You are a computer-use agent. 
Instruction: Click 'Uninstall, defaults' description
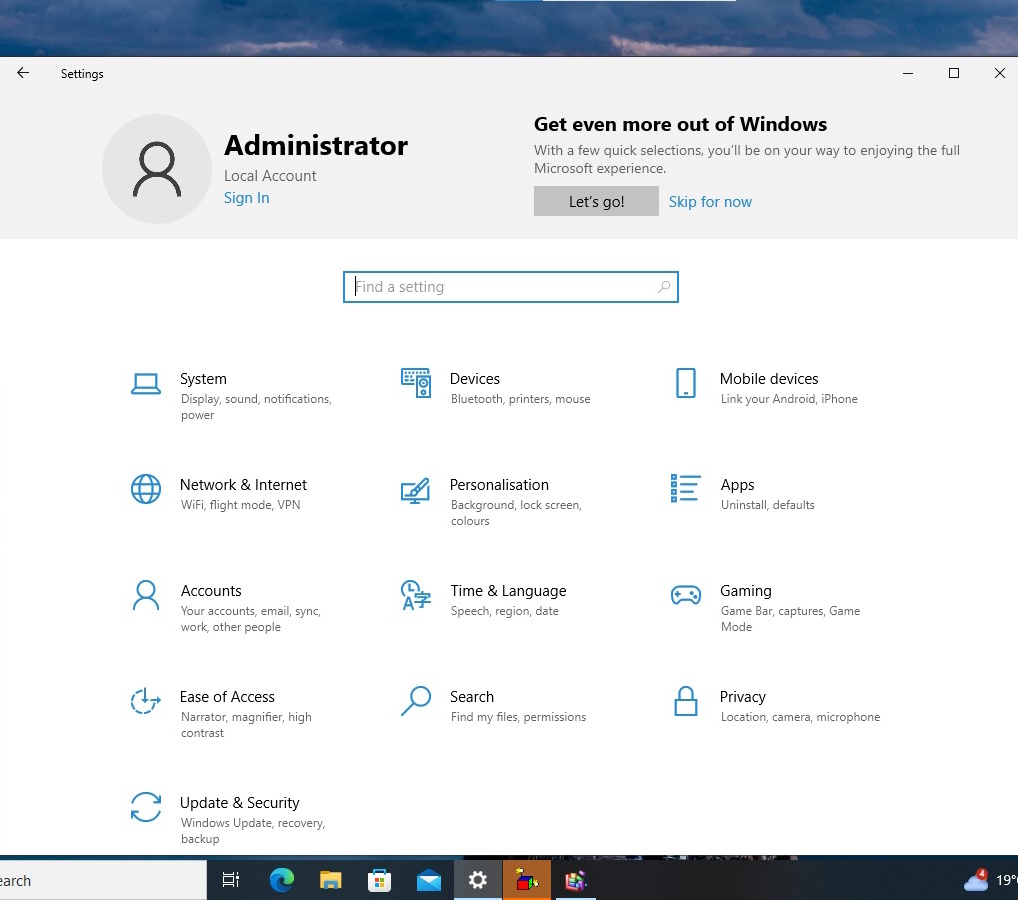(767, 505)
